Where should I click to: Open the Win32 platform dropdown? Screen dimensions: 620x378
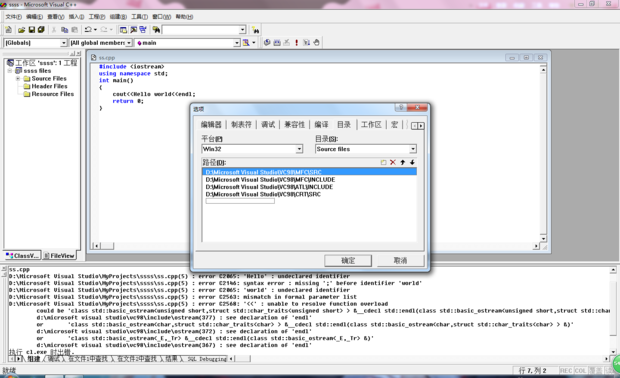click(x=299, y=149)
